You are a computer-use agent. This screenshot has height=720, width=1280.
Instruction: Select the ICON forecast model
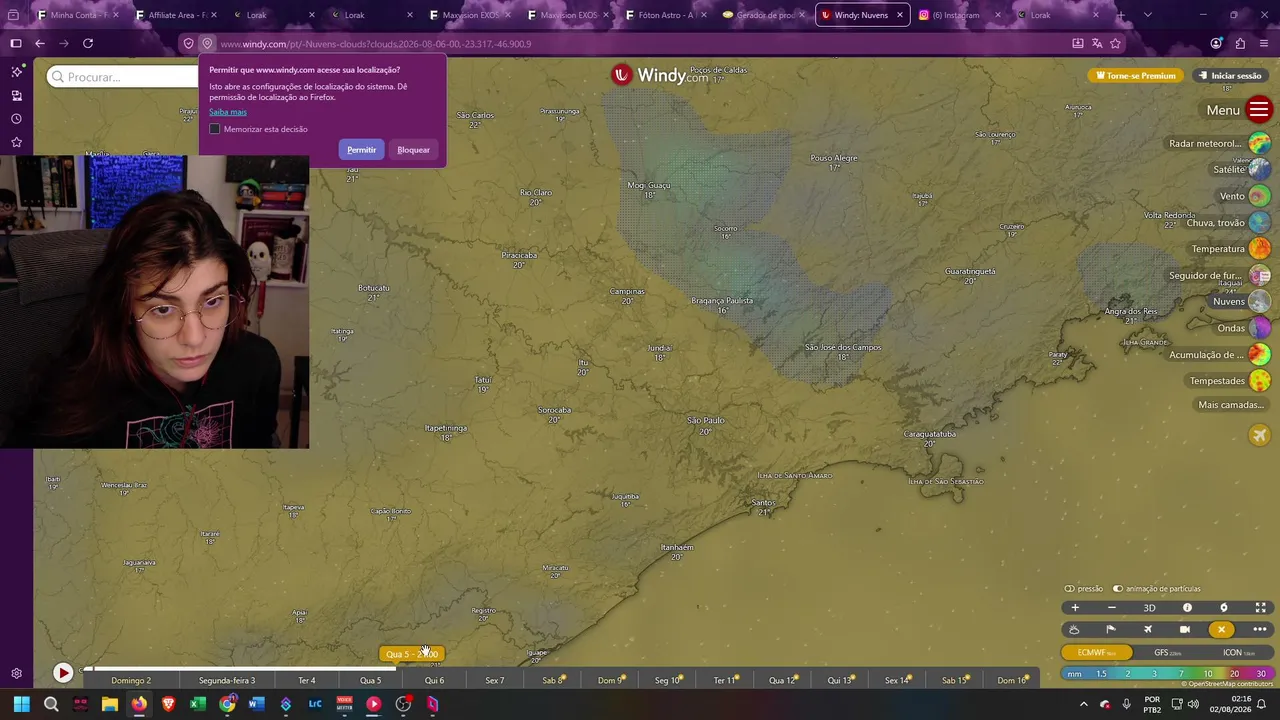pyautogui.click(x=1238, y=652)
